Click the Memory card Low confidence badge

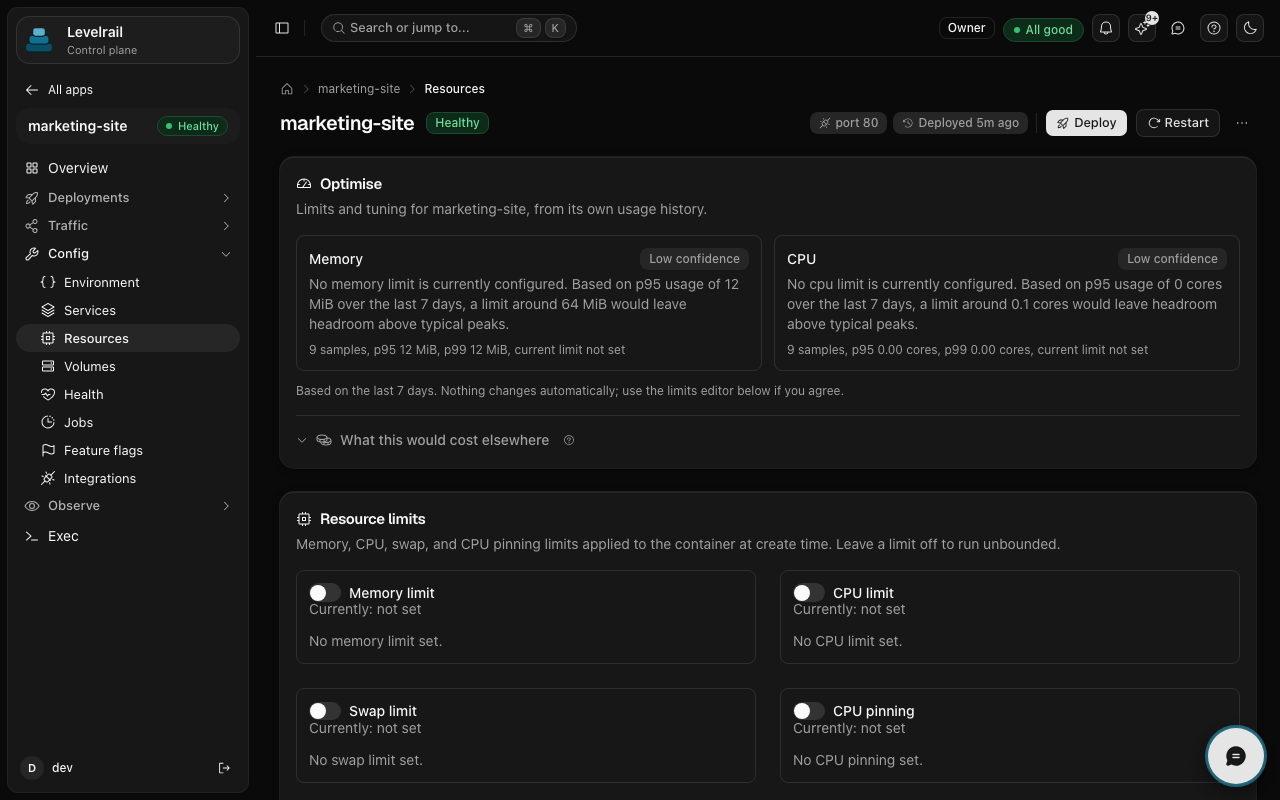(x=694, y=259)
